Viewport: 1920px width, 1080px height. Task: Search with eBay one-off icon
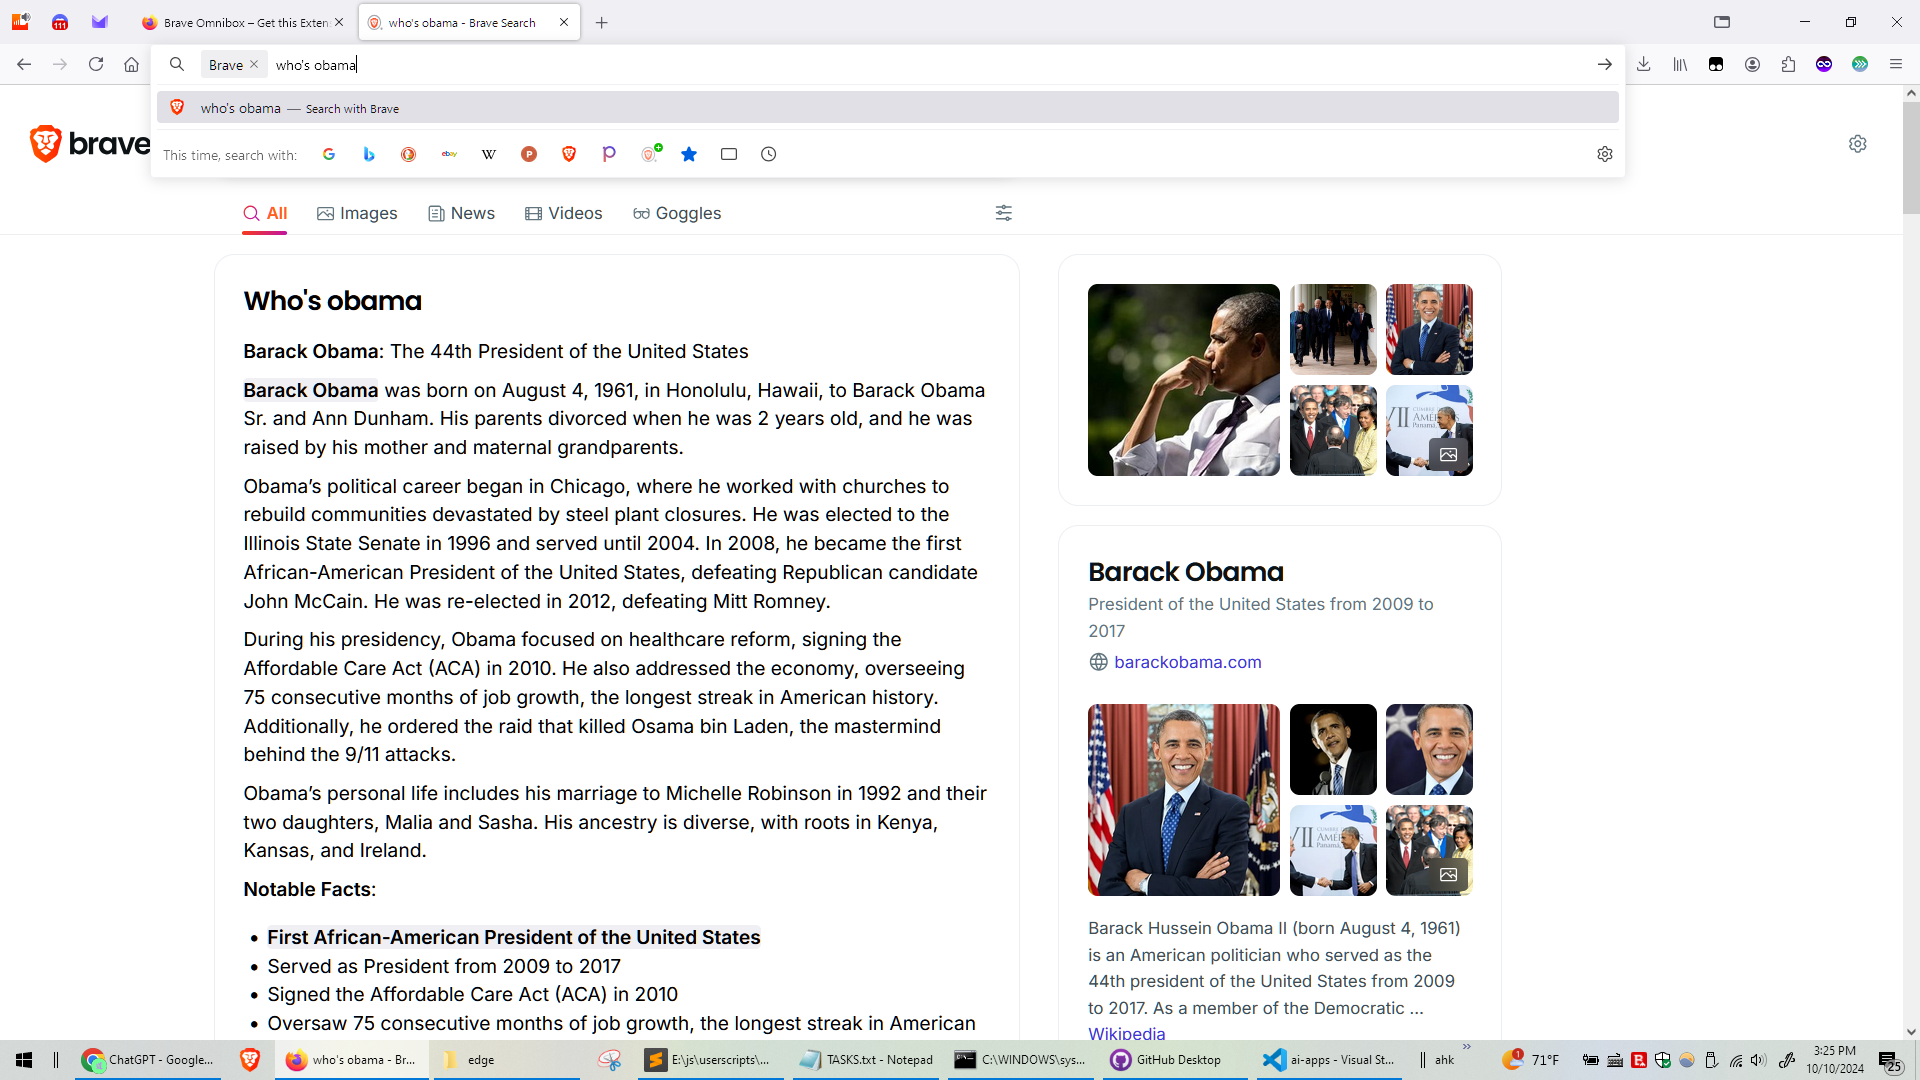[449, 154]
